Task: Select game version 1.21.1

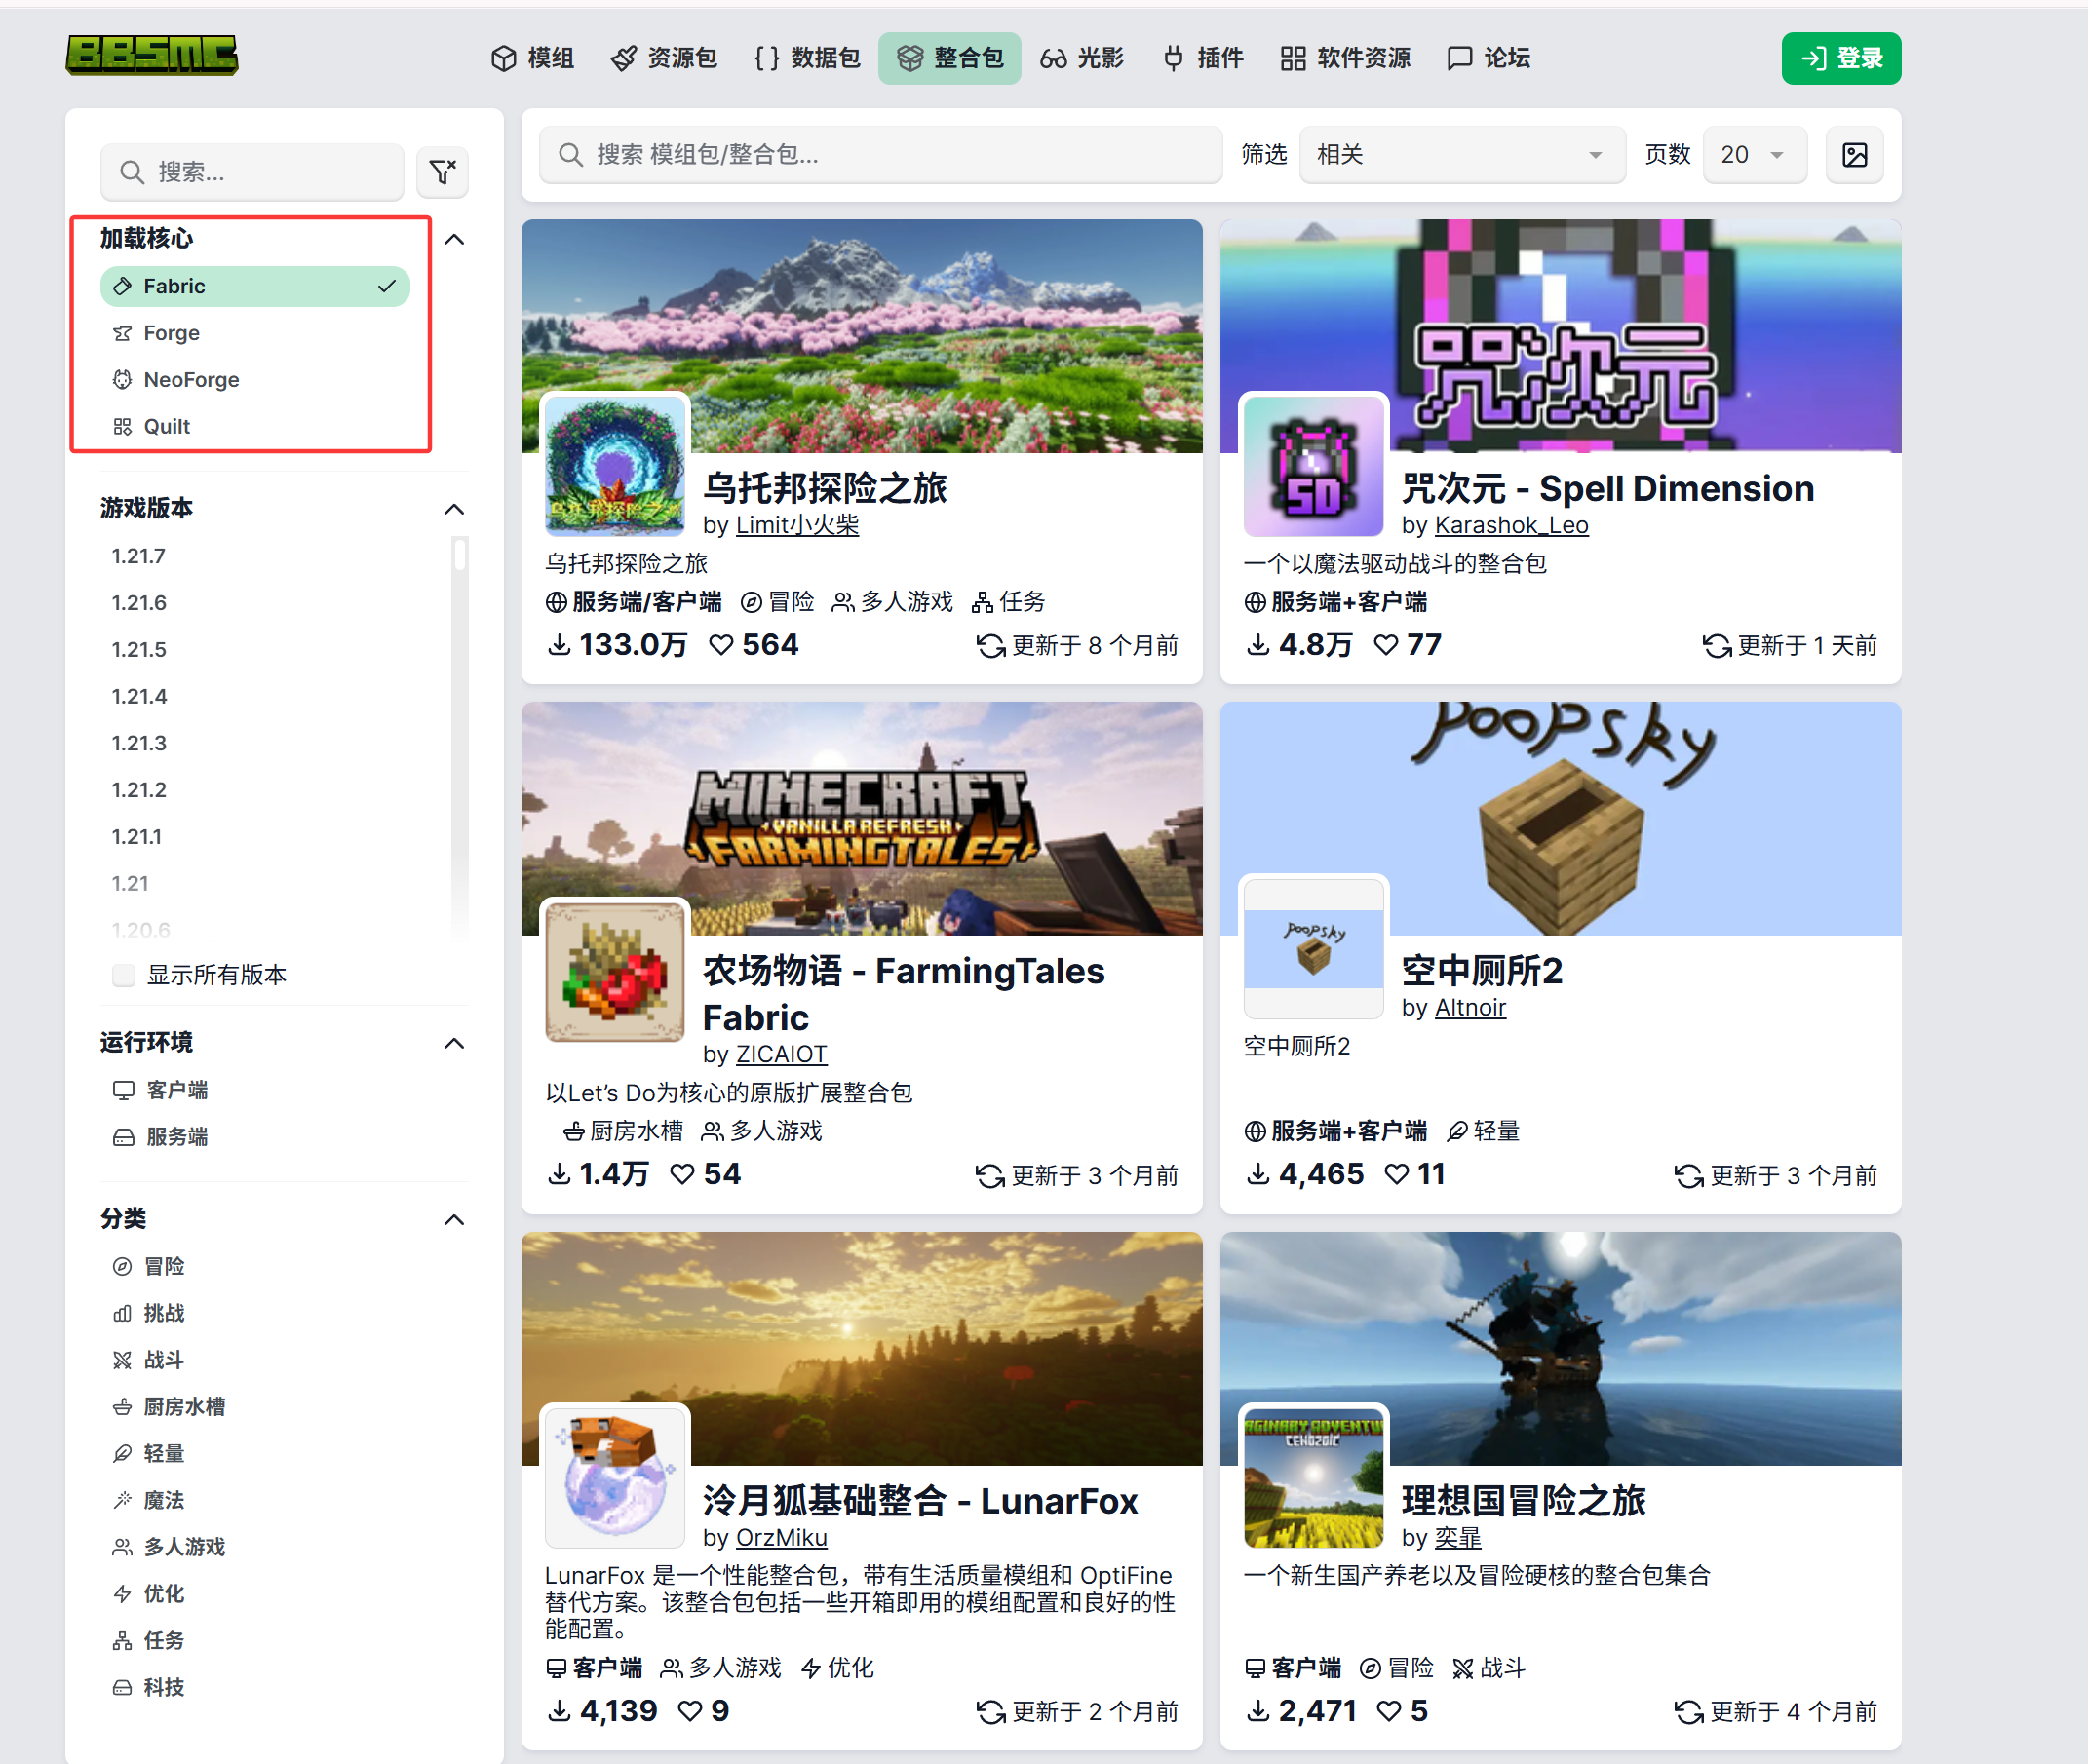Action: click(x=137, y=837)
